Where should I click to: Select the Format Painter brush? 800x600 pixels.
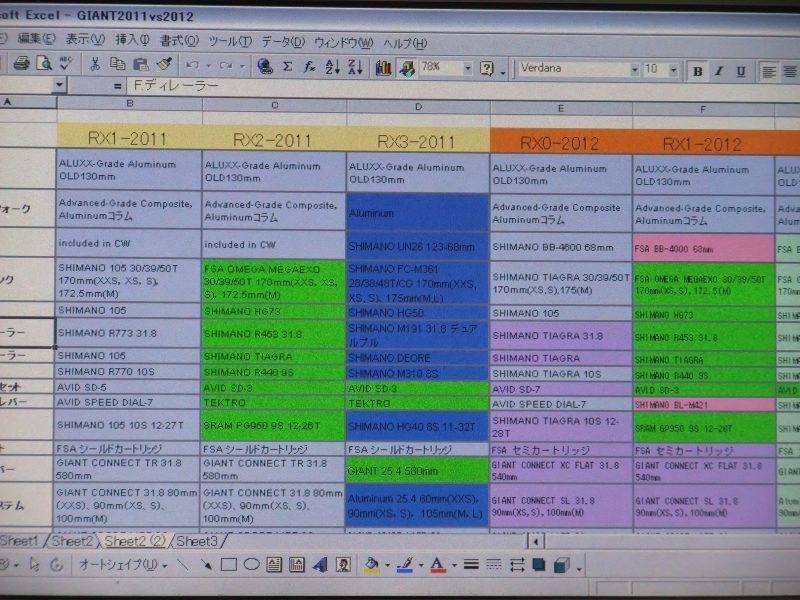(164, 64)
